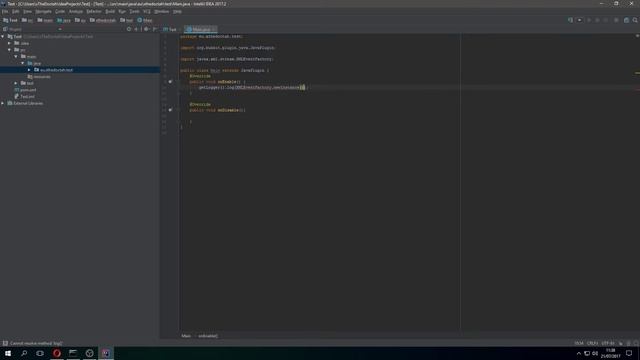Click the volume icon in system tray
Screen dimensions: 640x360
point(595,353)
